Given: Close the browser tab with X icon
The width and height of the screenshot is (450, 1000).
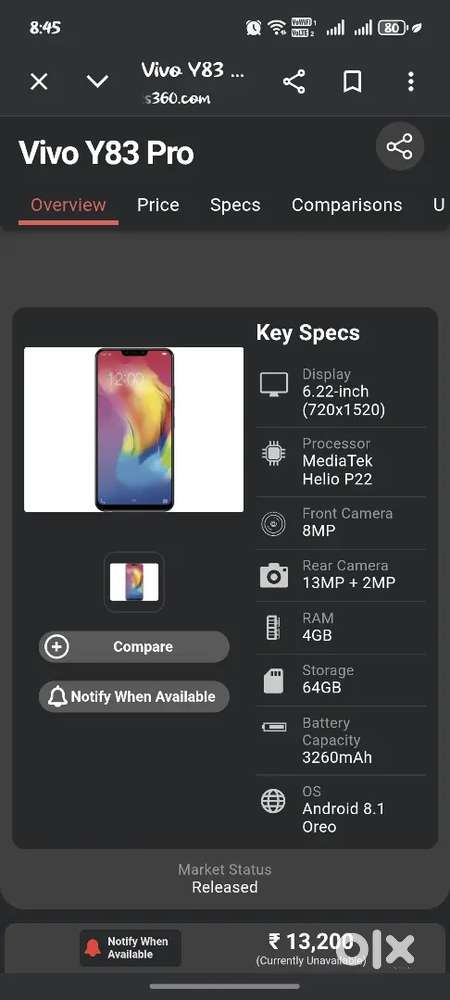Looking at the screenshot, I should coord(39,82).
